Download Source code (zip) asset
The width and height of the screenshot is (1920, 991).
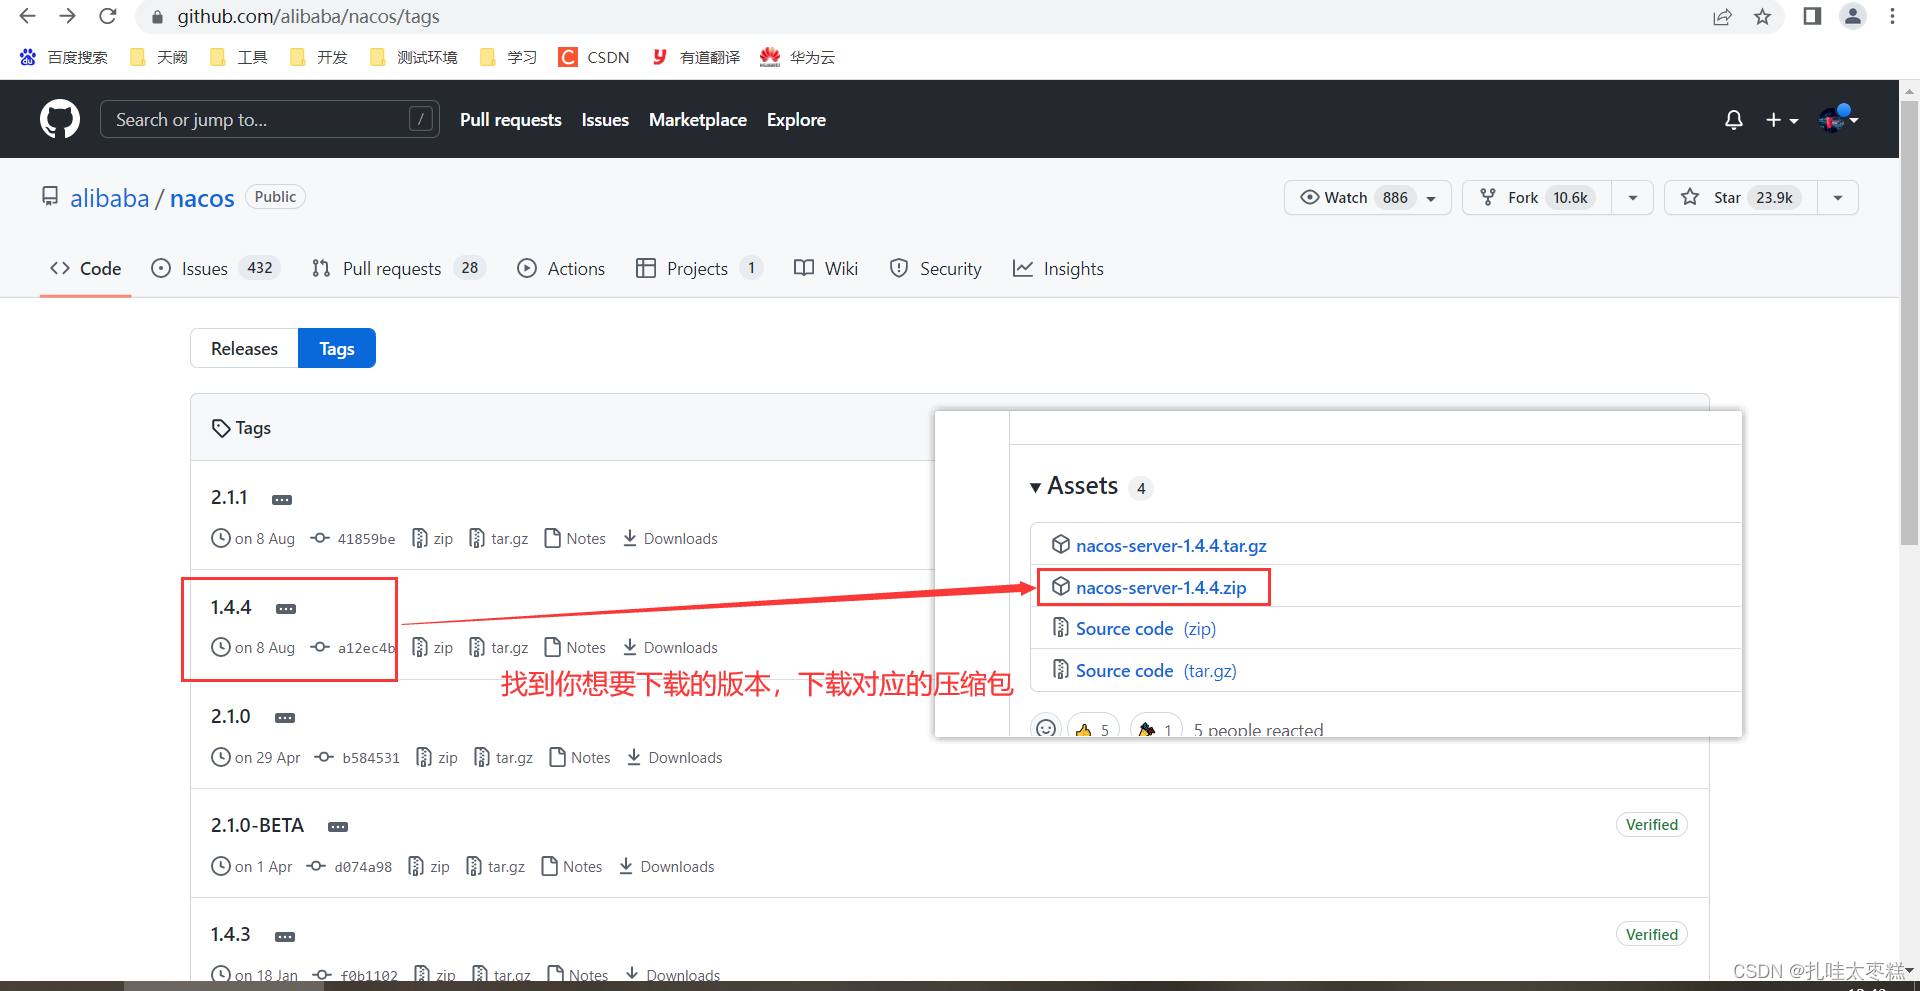[x=1145, y=628]
